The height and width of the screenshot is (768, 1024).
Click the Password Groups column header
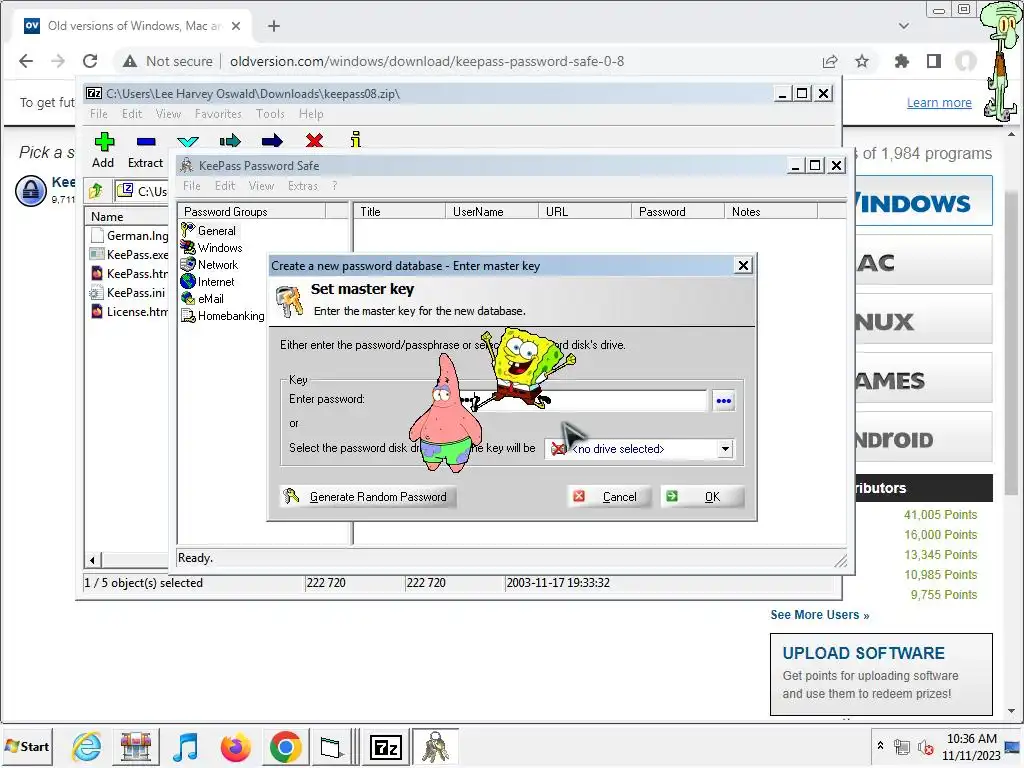click(x=251, y=212)
